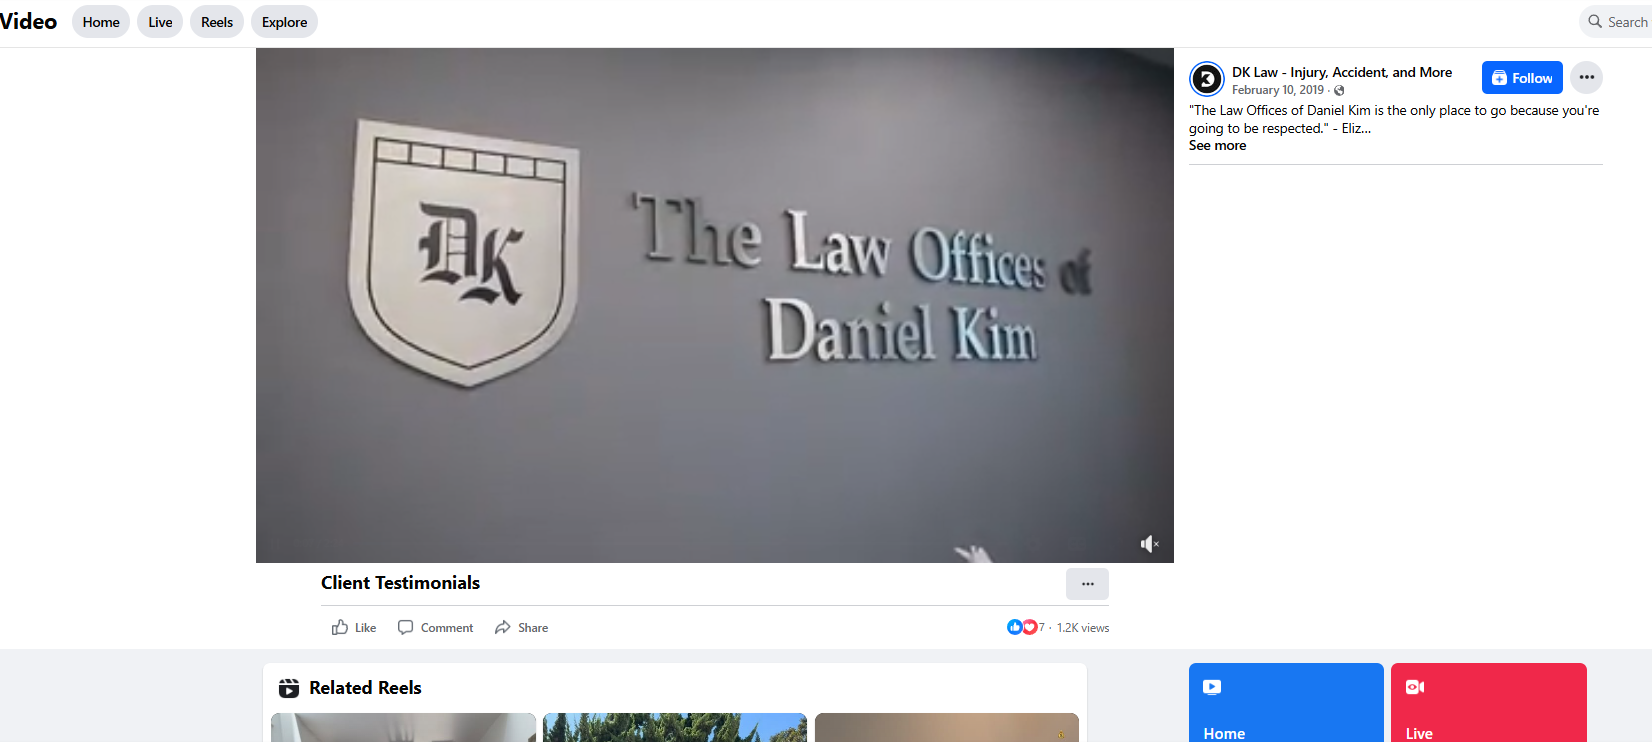Go to the Reels tab
This screenshot has width=1652, height=742.
tap(217, 22)
